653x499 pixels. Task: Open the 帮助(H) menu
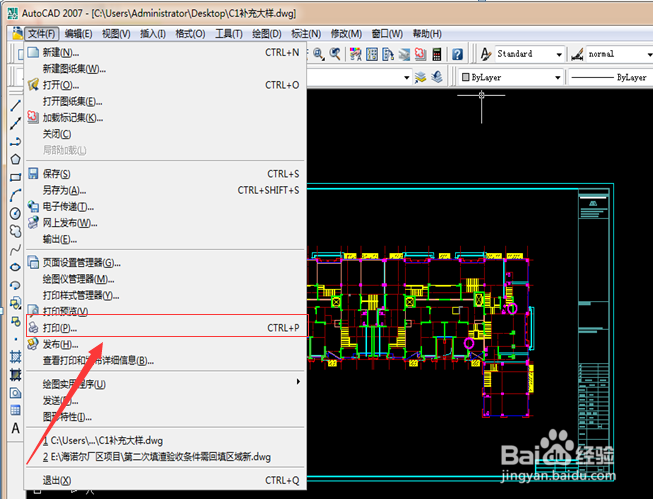(x=427, y=34)
